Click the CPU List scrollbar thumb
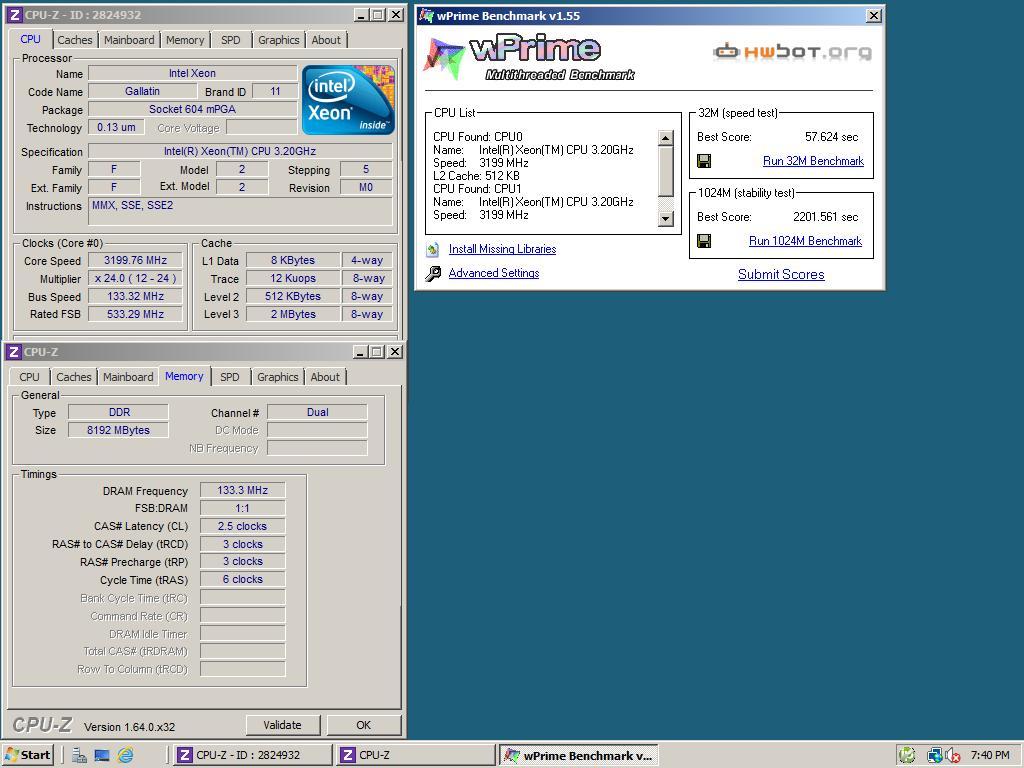This screenshot has width=1024, height=768. (665, 170)
